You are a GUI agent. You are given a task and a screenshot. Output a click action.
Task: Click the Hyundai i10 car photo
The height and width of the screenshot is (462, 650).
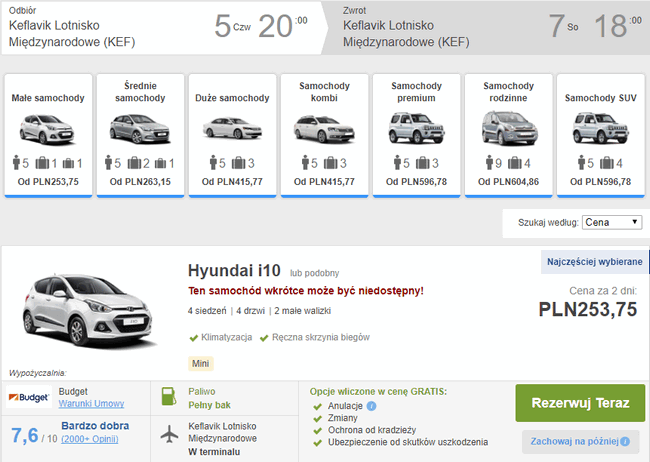pyautogui.click(x=88, y=310)
